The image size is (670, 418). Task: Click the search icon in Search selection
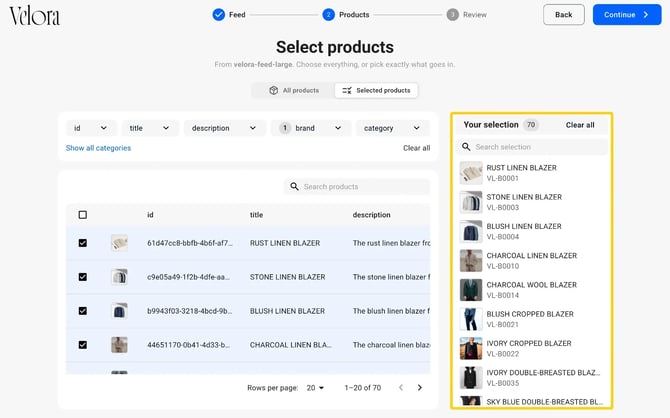click(x=466, y=147)
